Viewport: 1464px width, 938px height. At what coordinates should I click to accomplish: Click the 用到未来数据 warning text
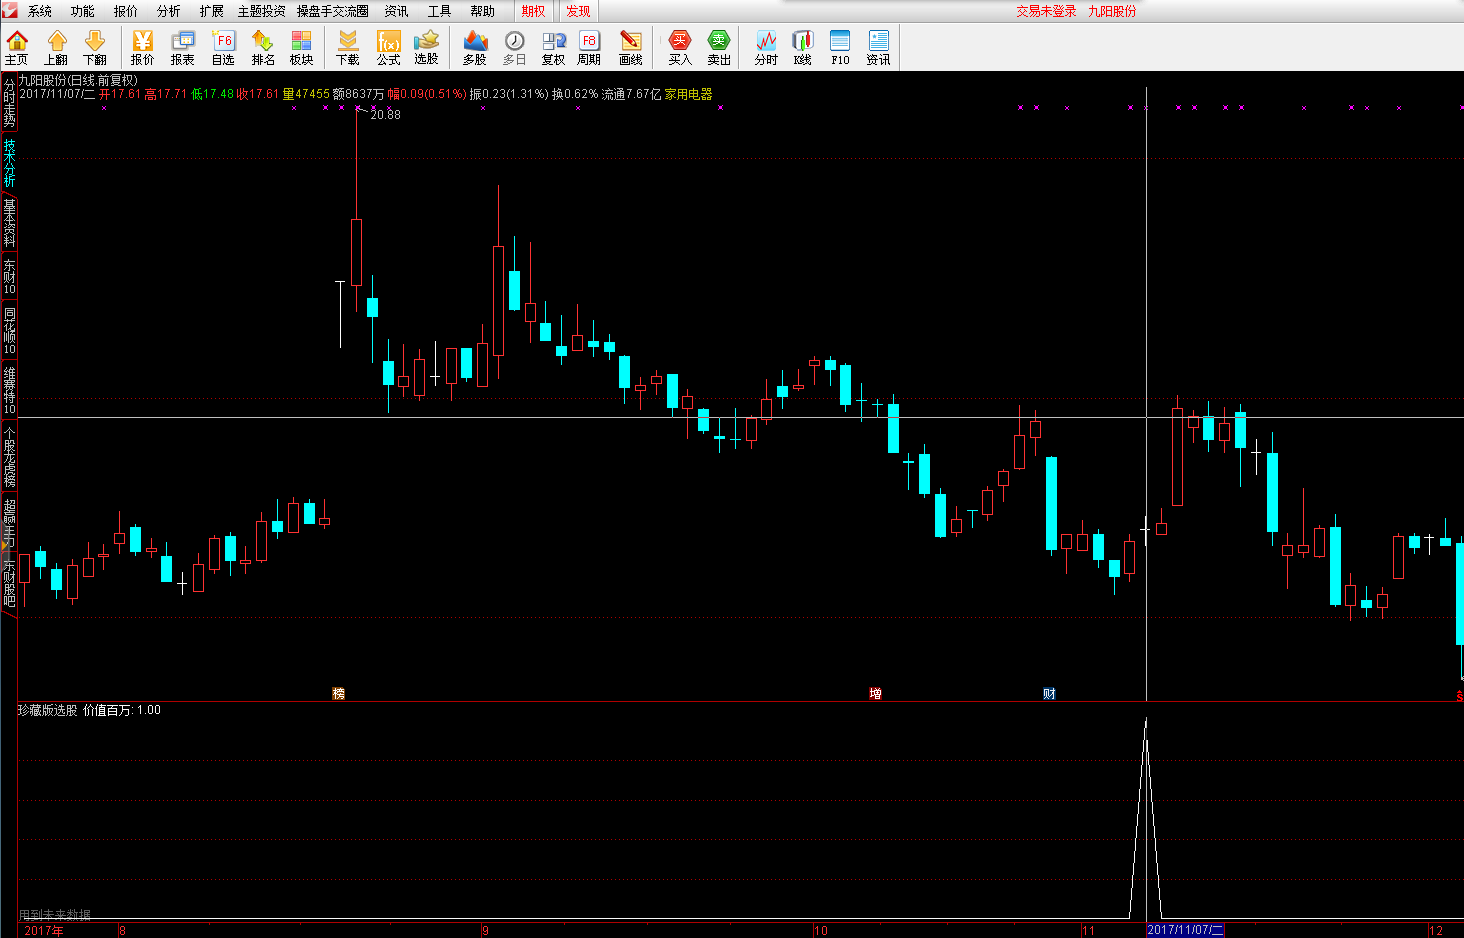[x=55, y=915]
